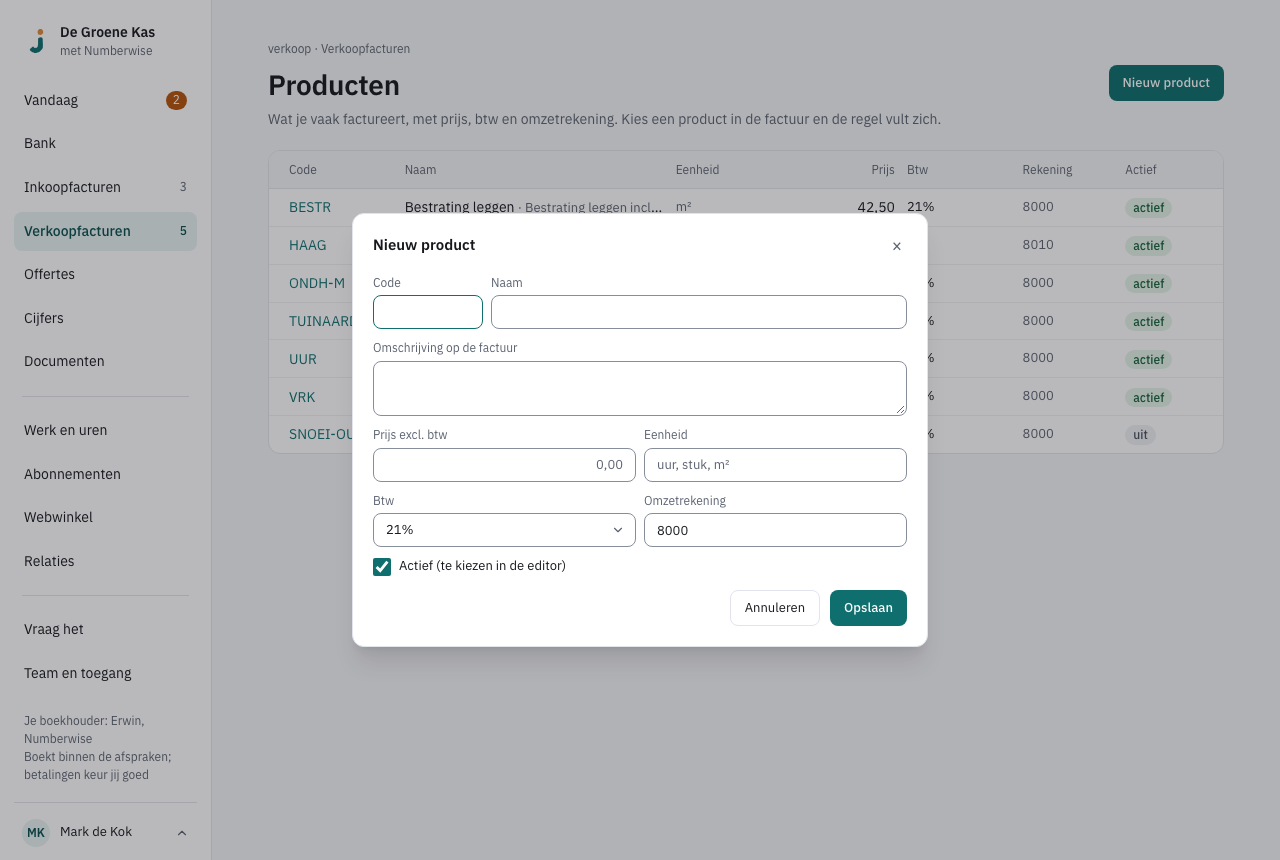This screenshot has height=860, width=1280.
Task: Navigate to Cijfers
Action: [105, 318]
